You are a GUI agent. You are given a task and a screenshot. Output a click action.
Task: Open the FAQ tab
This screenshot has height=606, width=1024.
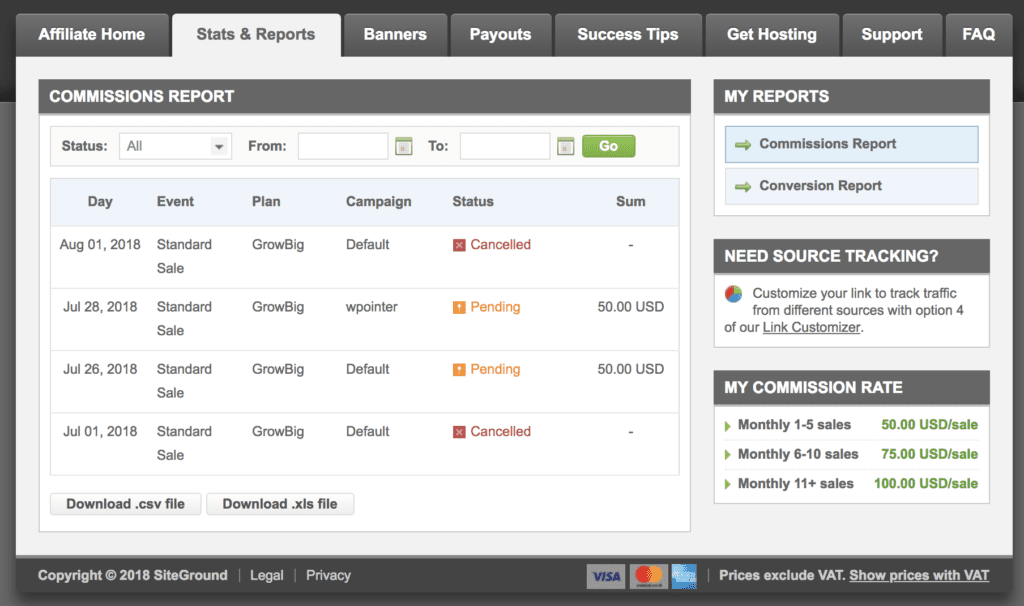(x=978, y=35)
